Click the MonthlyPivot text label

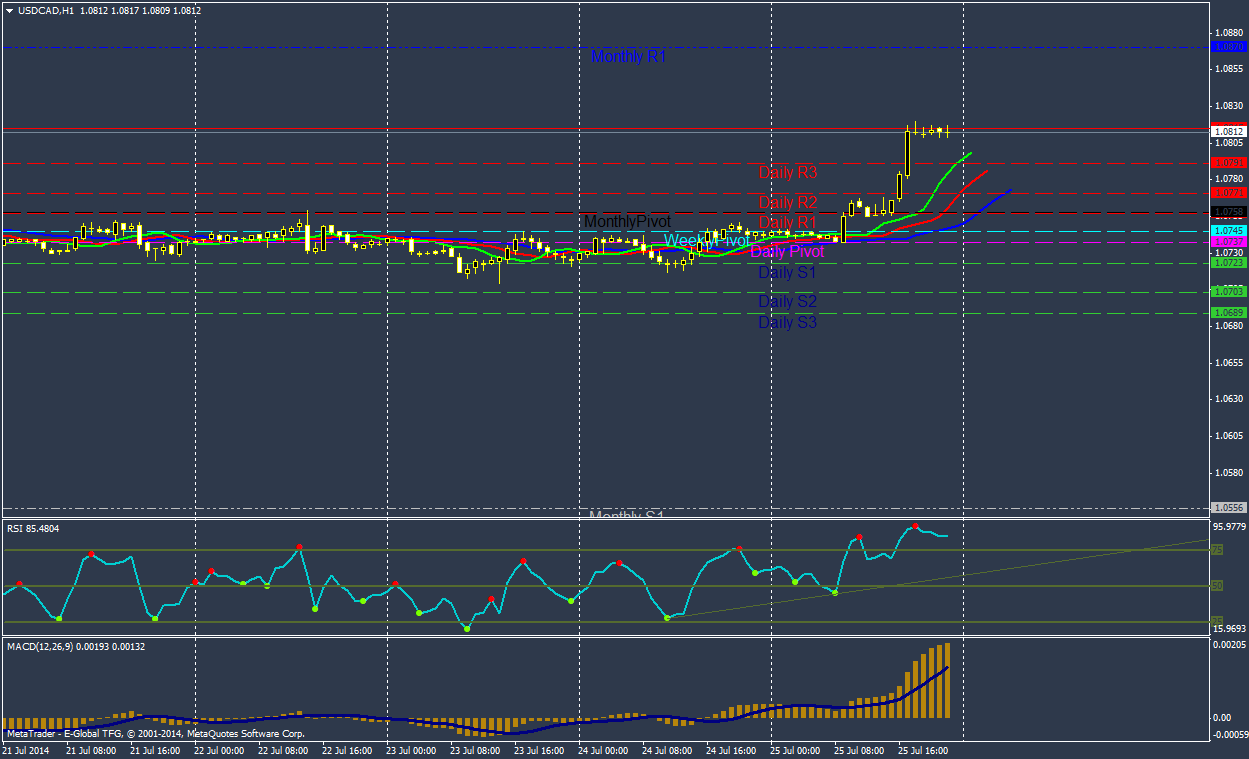627,221
